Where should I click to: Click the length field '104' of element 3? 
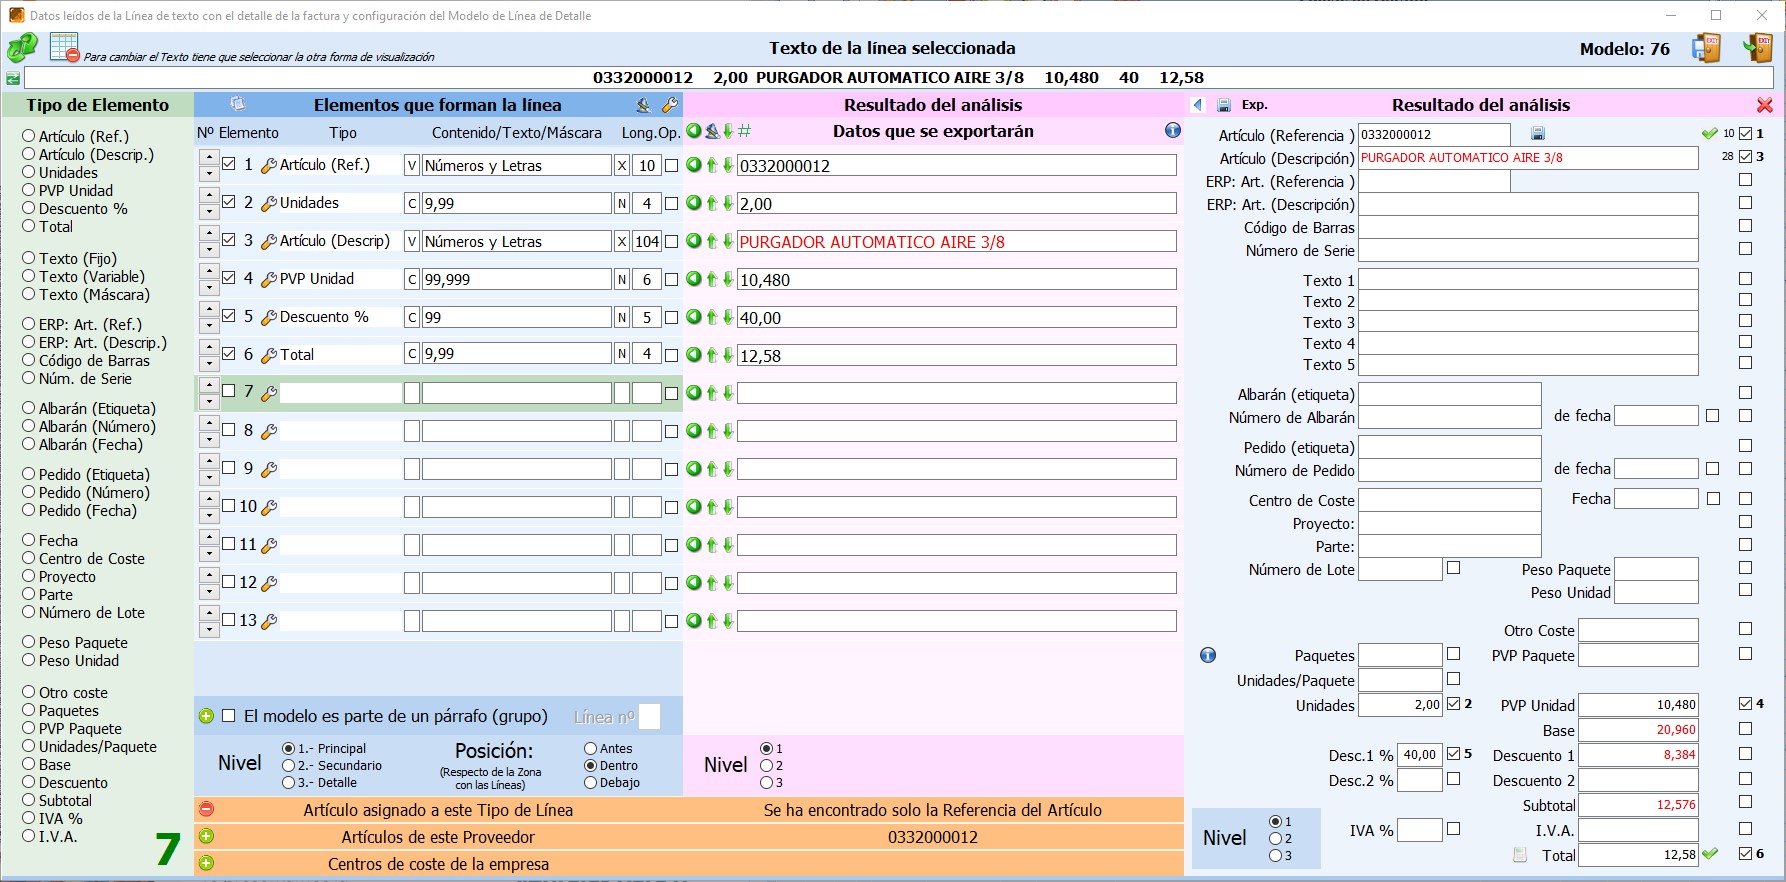click(x=647, y=242)
